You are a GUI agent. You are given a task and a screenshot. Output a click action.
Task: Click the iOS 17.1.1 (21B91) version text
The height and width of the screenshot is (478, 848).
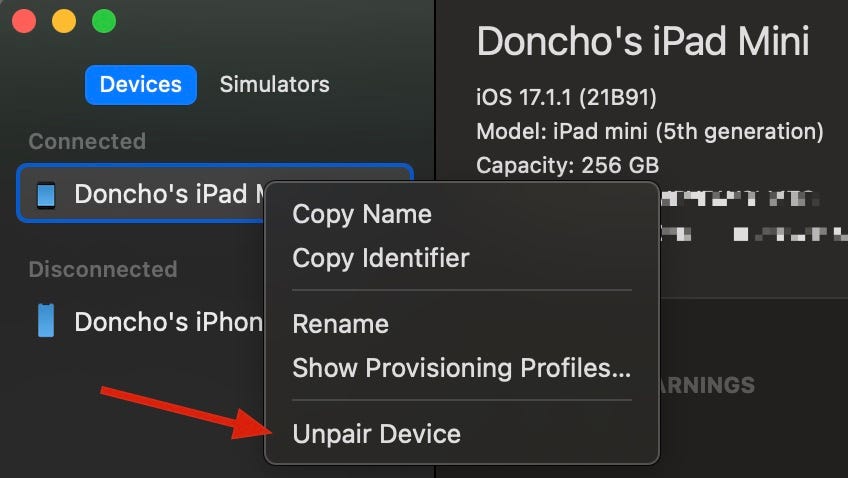566,98
